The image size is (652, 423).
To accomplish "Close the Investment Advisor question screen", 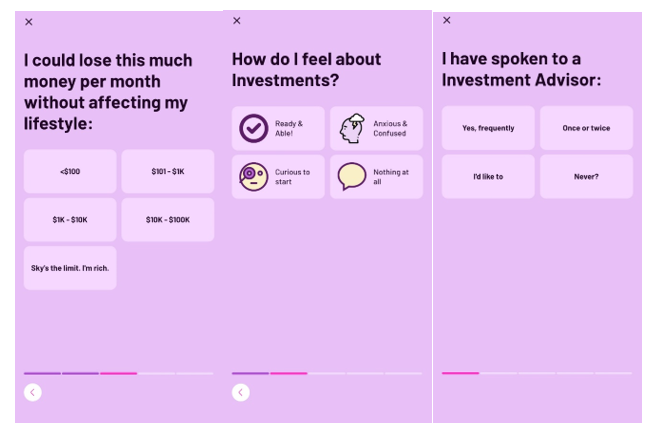I will 447,20.
